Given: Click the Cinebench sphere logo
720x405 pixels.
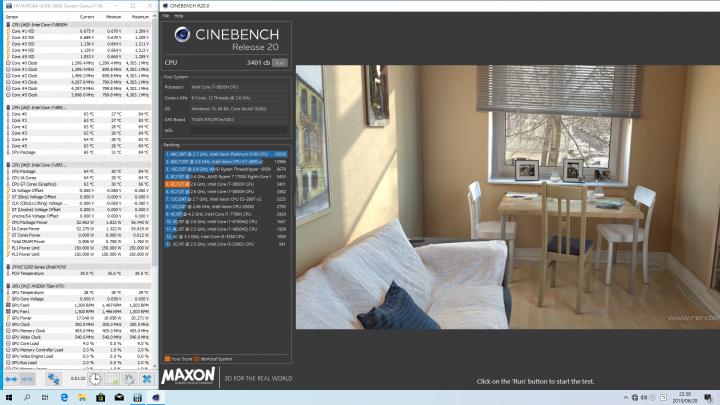Looking at the screenshot, I should tap(182, 34).
